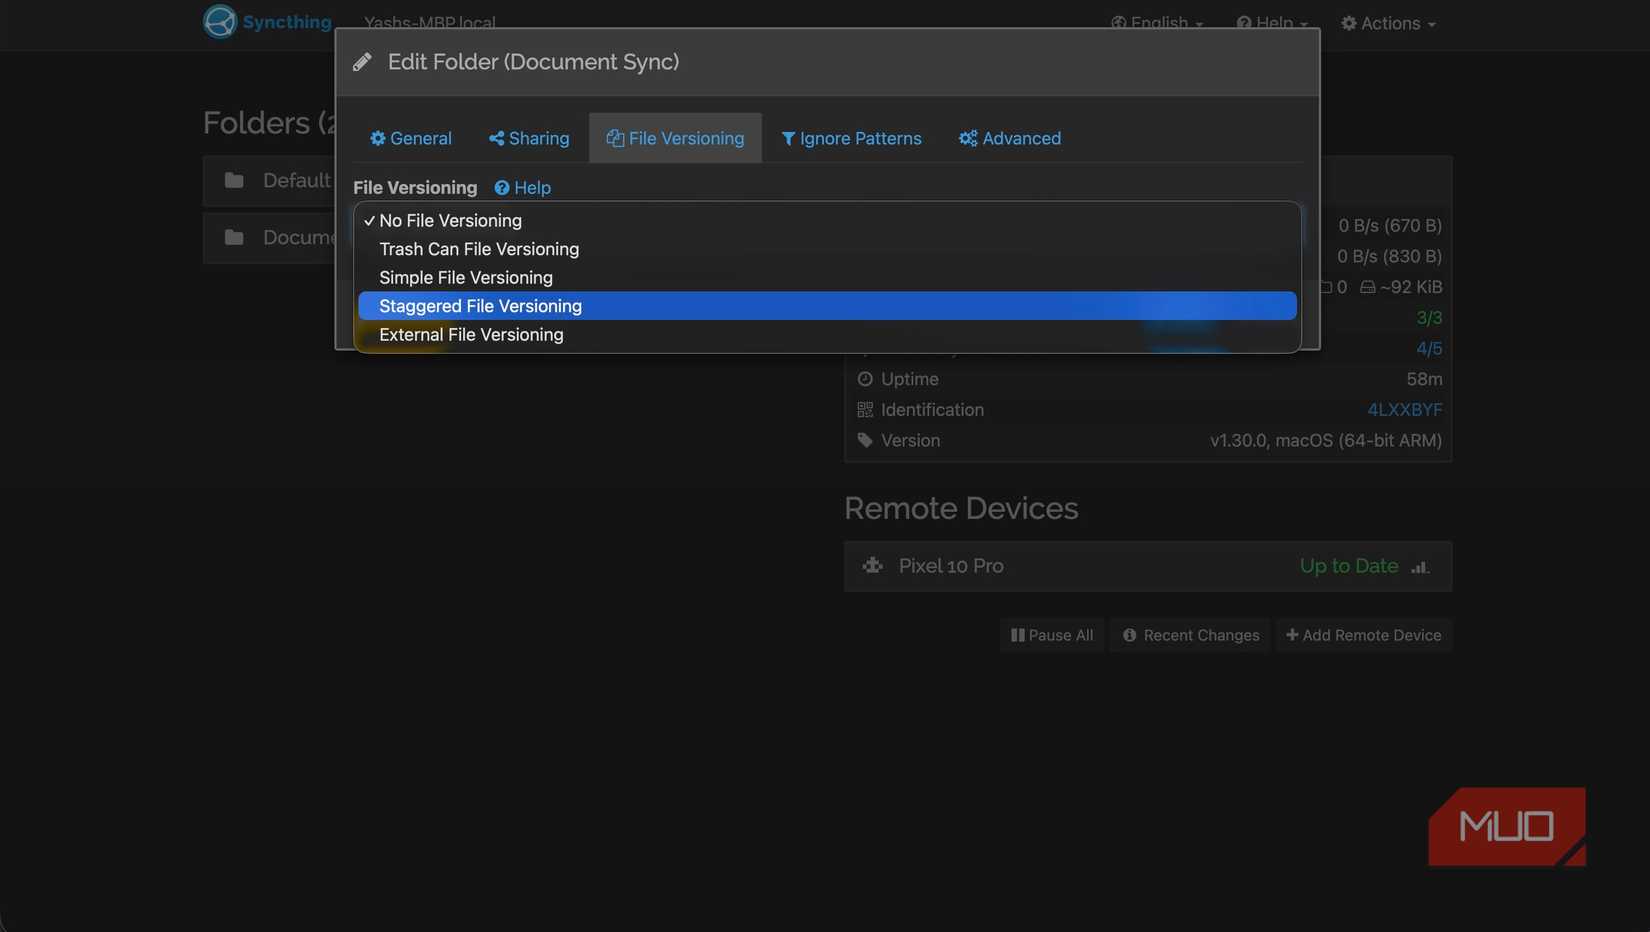The height and width of the screenshot is (932, 1650).
Task: Click the signal bars icon next to Up to Date
Action: (1419, 567)
